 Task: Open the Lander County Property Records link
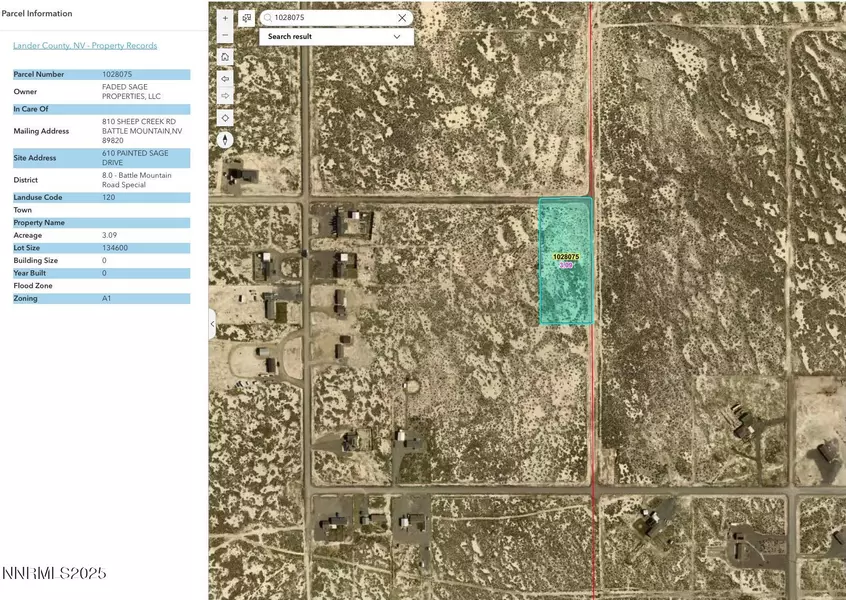click(84, 45)
